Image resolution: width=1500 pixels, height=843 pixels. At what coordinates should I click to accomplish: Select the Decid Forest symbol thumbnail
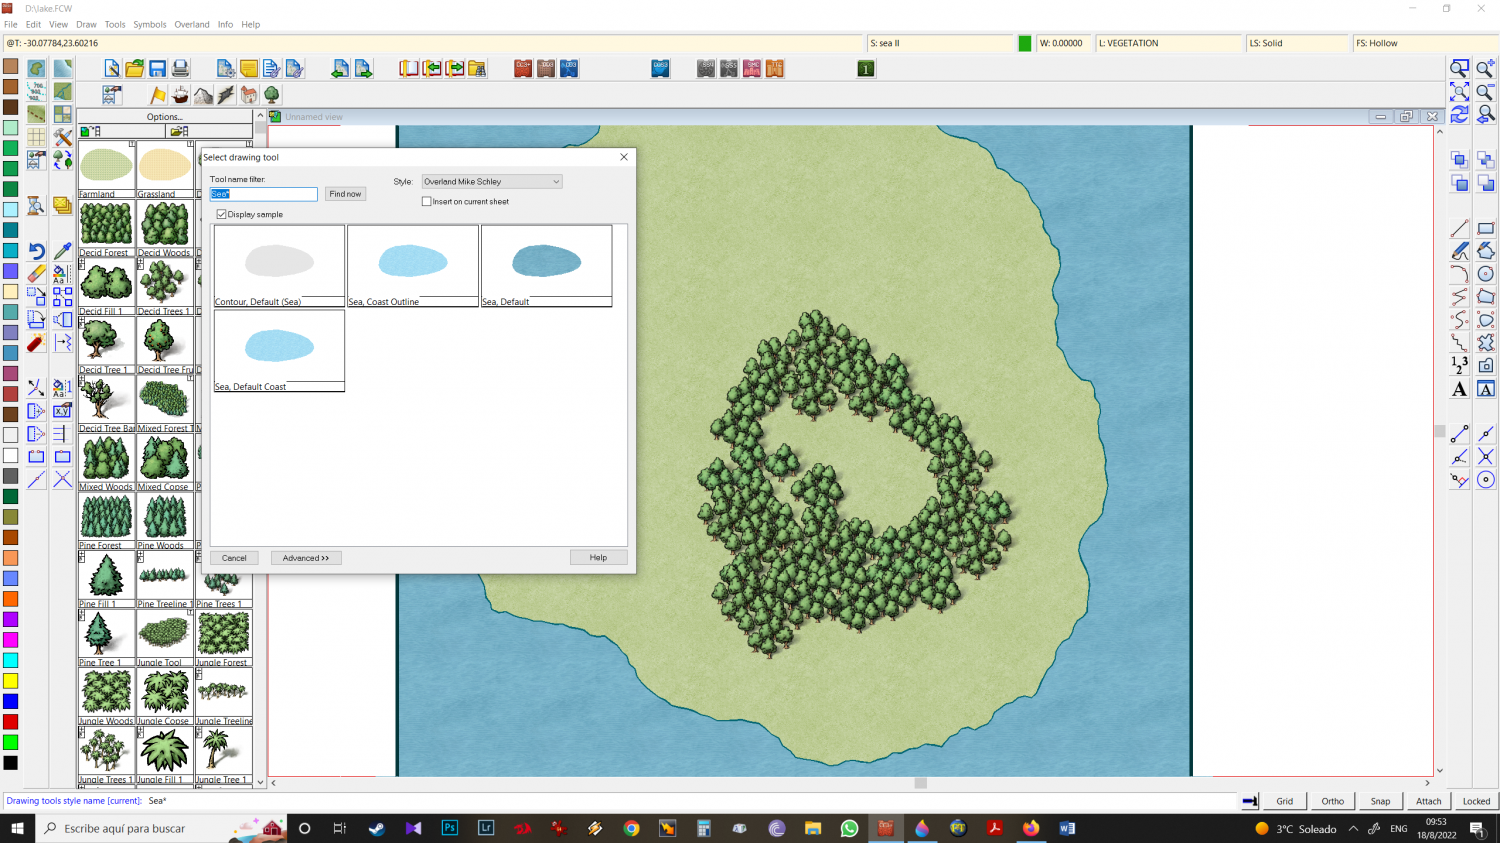click(x=106, y=227)
